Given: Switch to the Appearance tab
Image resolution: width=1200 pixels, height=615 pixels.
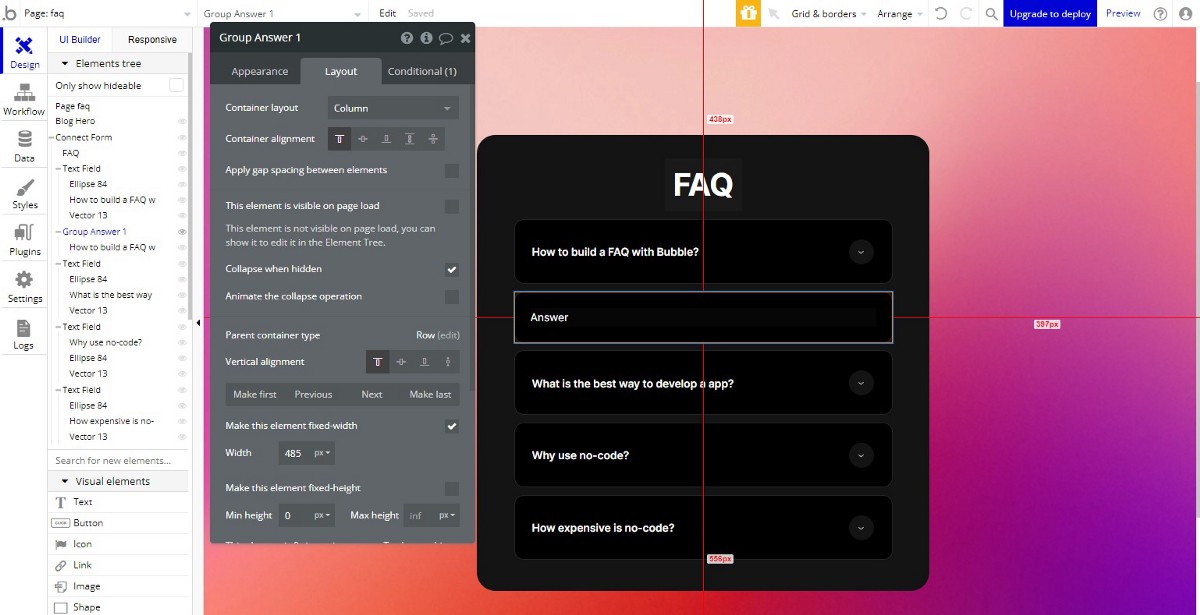Looking at the screenshot, I should coord(260,72).
